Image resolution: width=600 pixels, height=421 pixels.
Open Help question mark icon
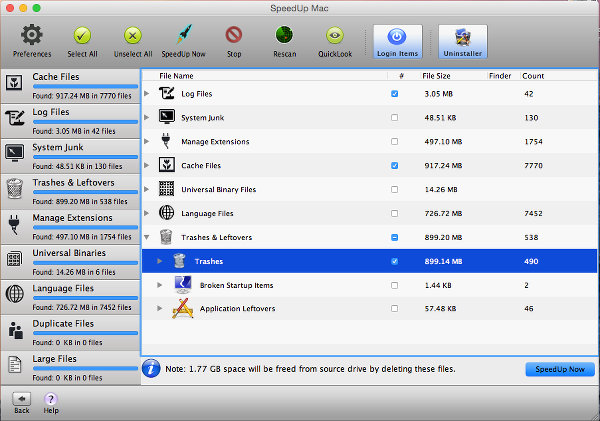coord(51,399)
